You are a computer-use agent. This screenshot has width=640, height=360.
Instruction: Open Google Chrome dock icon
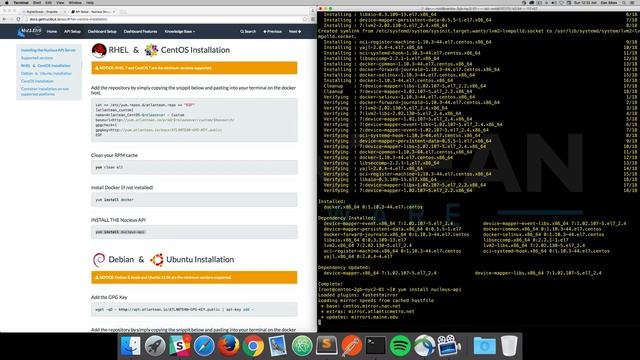coord(253,346)
